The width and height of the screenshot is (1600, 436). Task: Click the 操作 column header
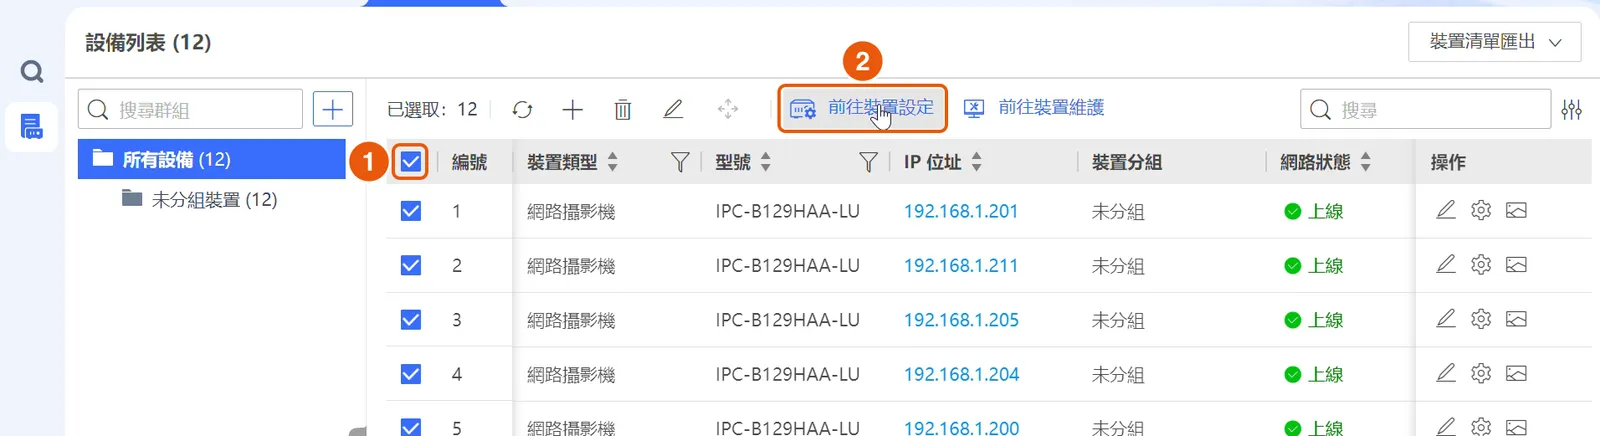pos(1448,162)
